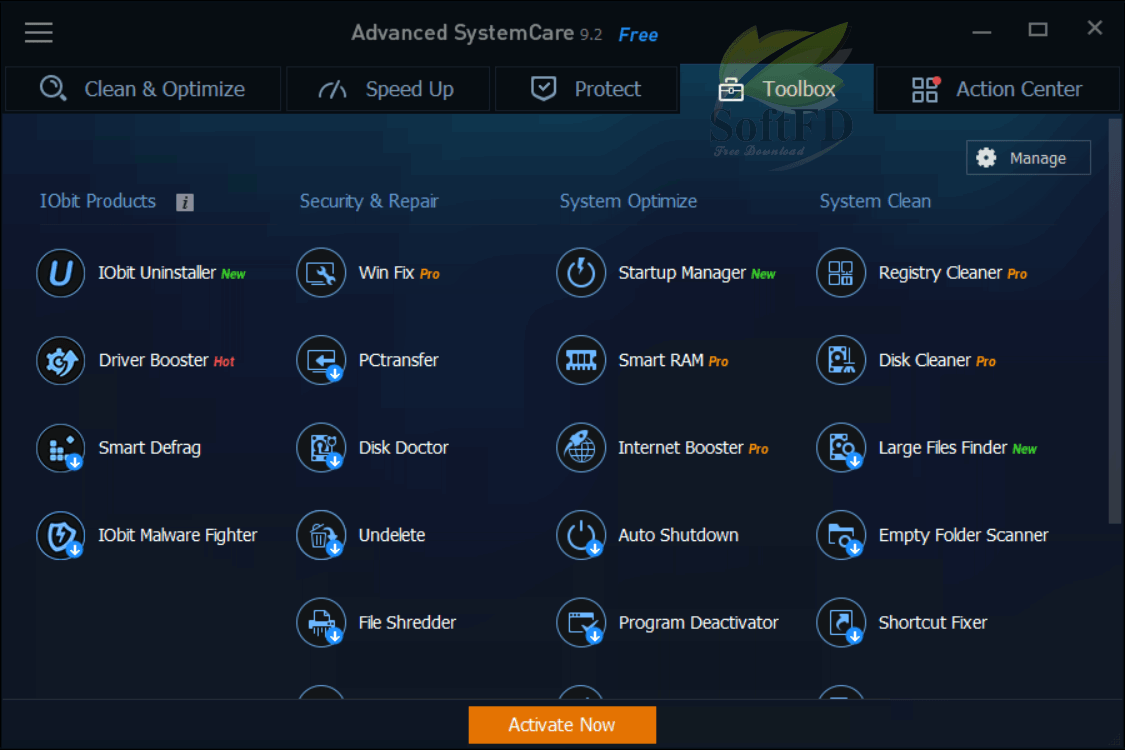
Task: Click the vertical scrollbar on the right edge
Action: tap(1114, 322)
